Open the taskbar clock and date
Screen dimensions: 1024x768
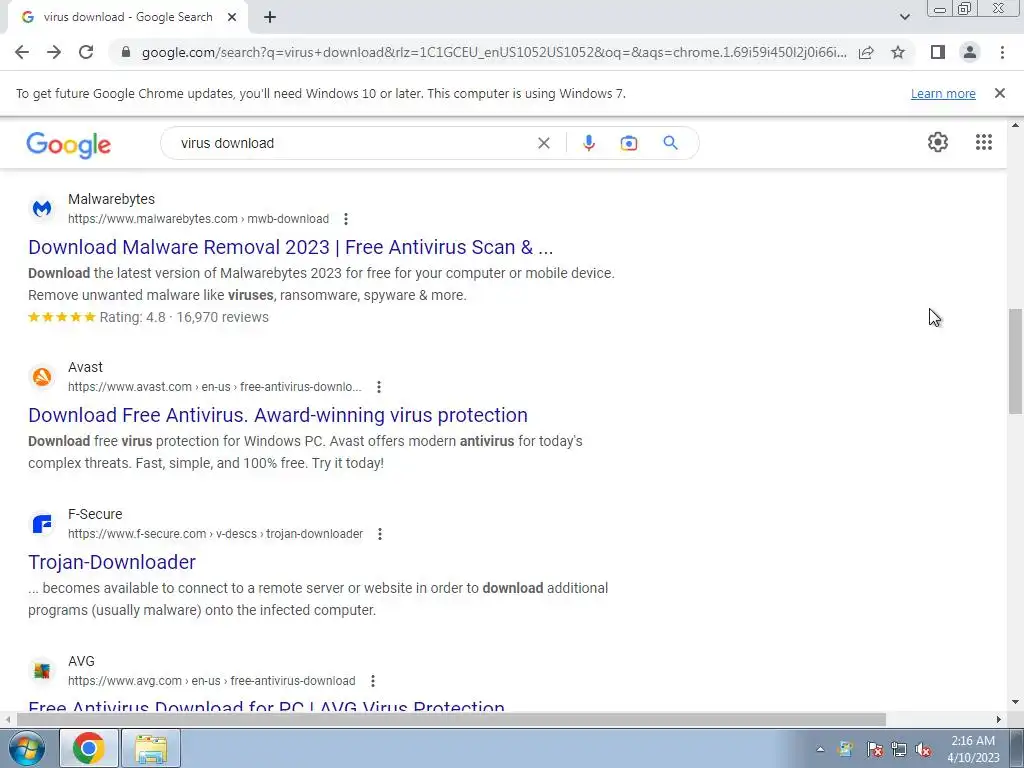tap(973, 749)
